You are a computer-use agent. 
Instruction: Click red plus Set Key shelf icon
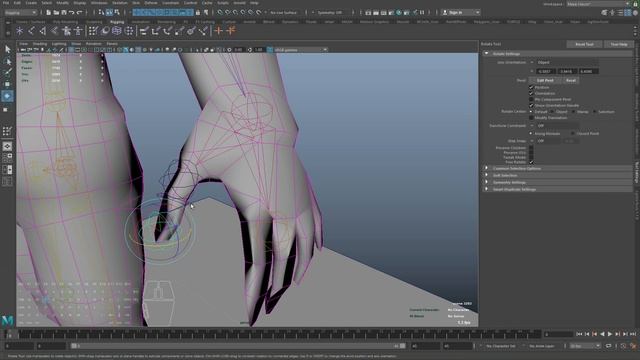click(219, 31)
